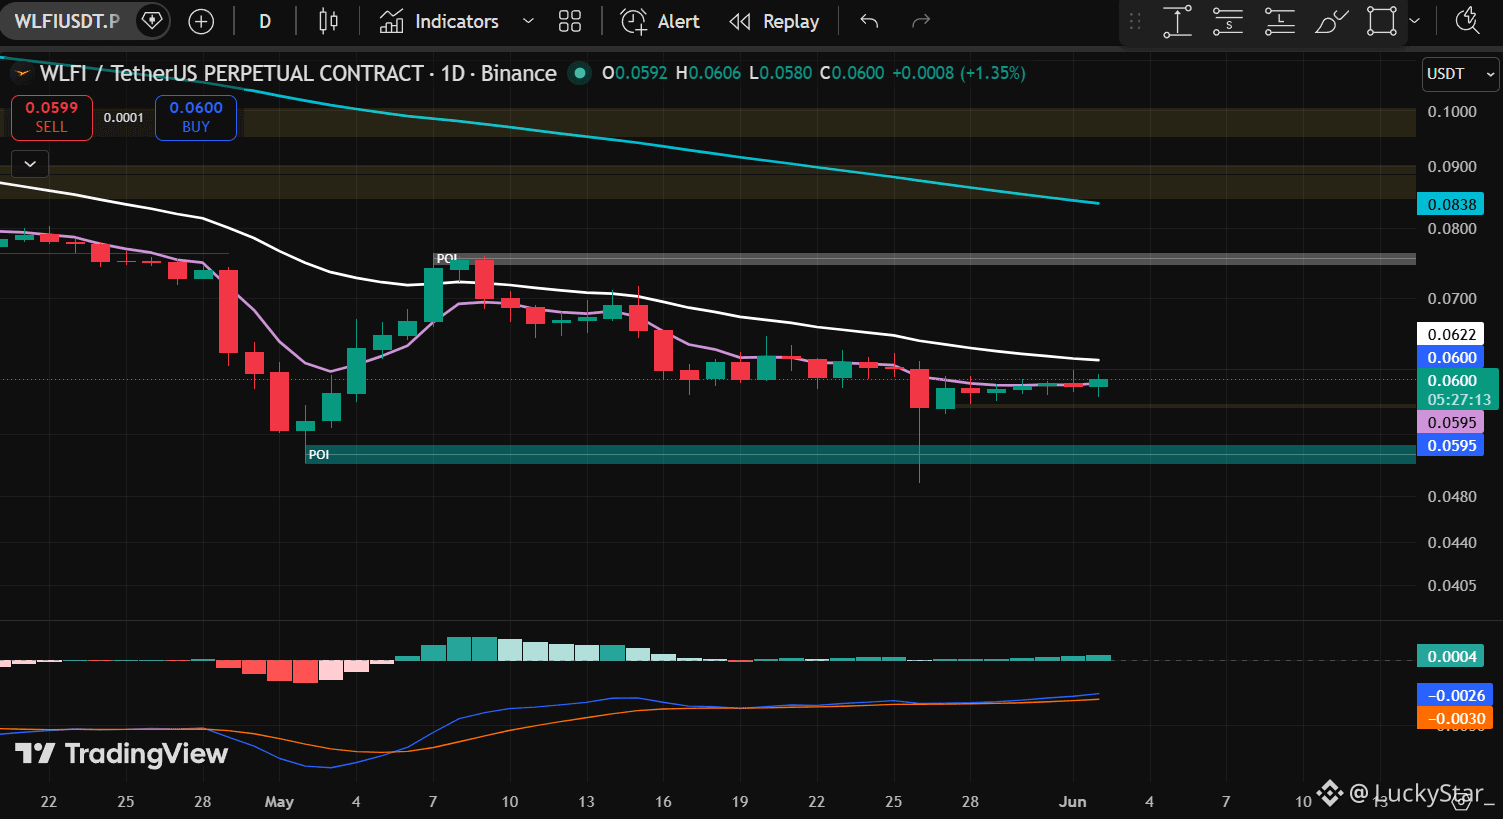The width and height of the screenshot is (1503, 819).
Task: Open the Indicators dialog
Action: point(439,21)
